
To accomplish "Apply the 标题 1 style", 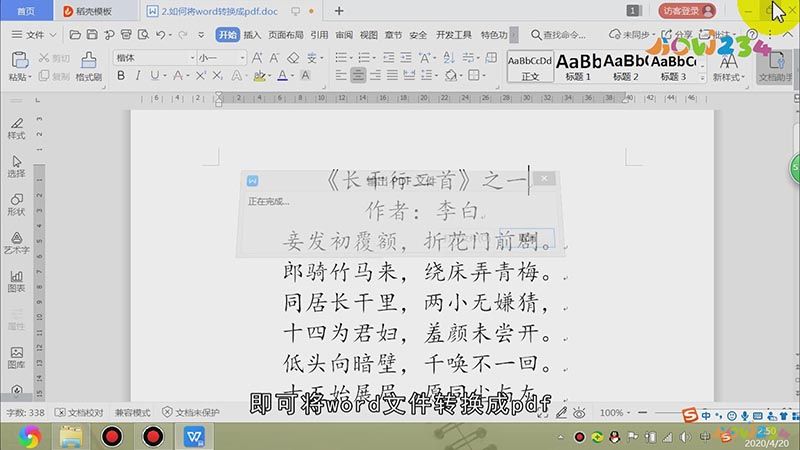I will 578,67.
